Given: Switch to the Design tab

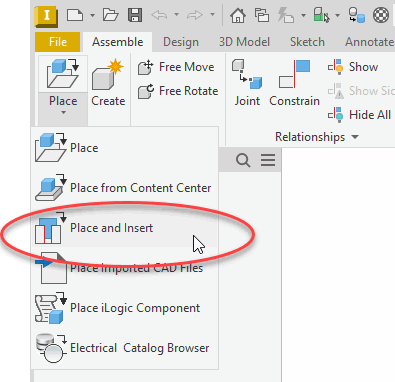Looking at the screenshot, I should (x=181, y=42).
